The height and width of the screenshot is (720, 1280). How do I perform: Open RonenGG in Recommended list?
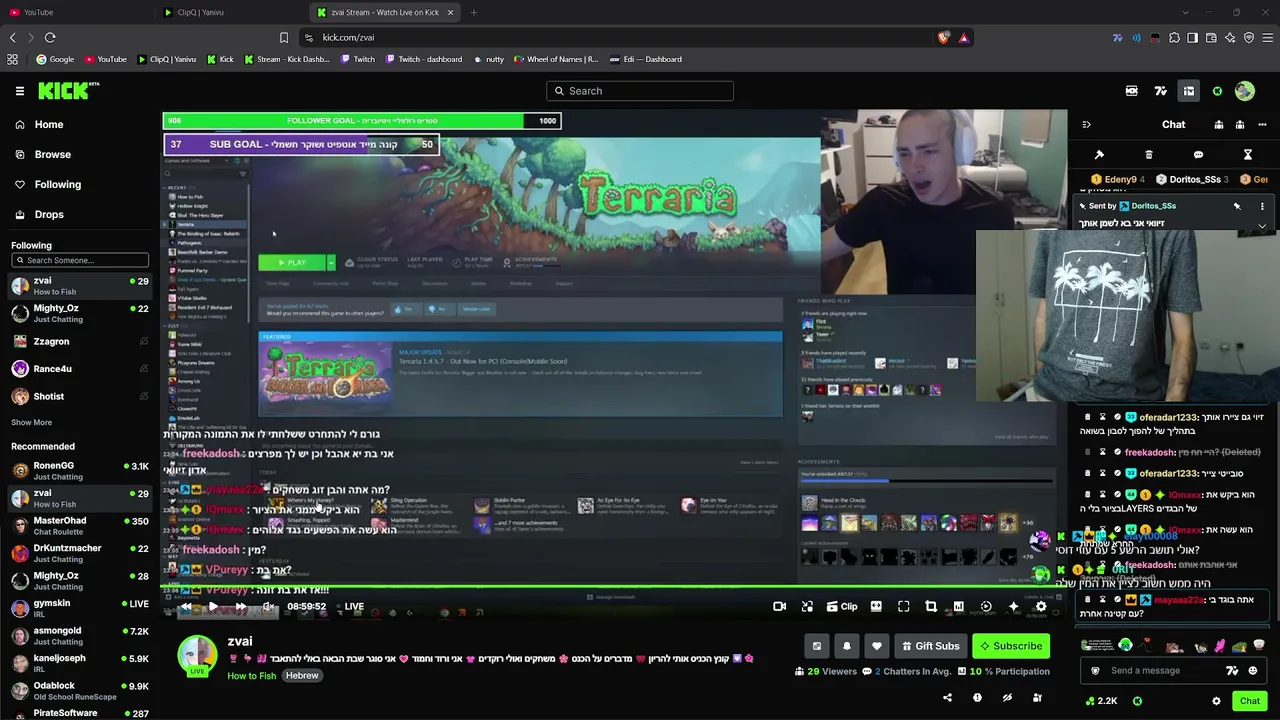point(80,470)
